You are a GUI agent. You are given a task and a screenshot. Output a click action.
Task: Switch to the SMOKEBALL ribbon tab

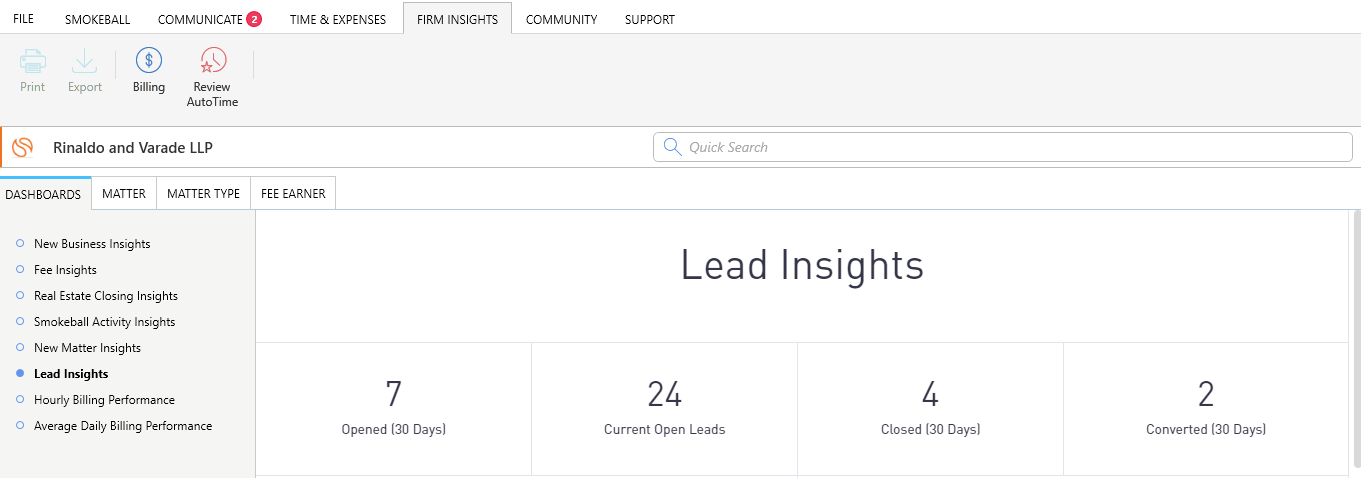coord(97,19)
